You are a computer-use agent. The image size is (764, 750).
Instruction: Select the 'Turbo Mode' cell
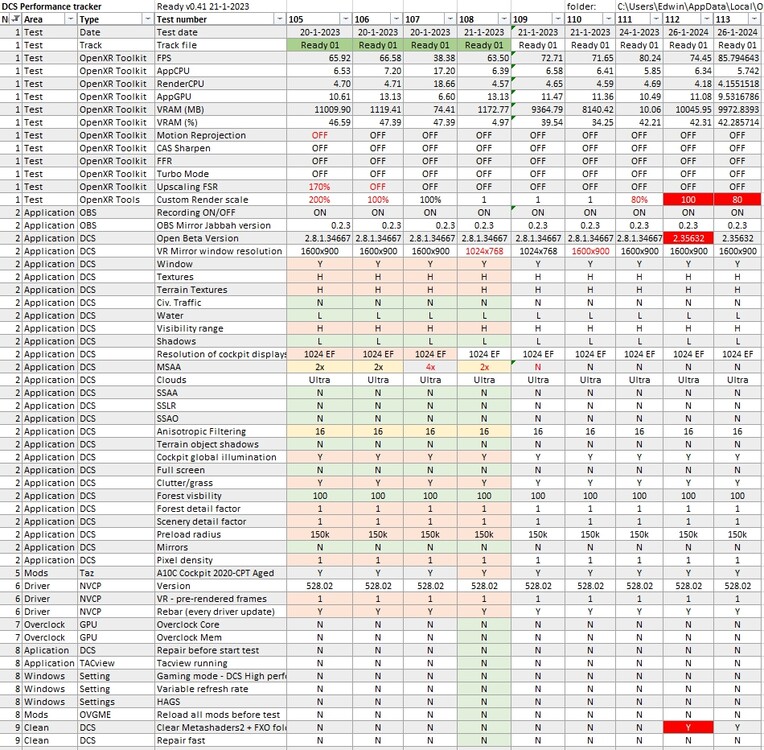tap(220, 174)
